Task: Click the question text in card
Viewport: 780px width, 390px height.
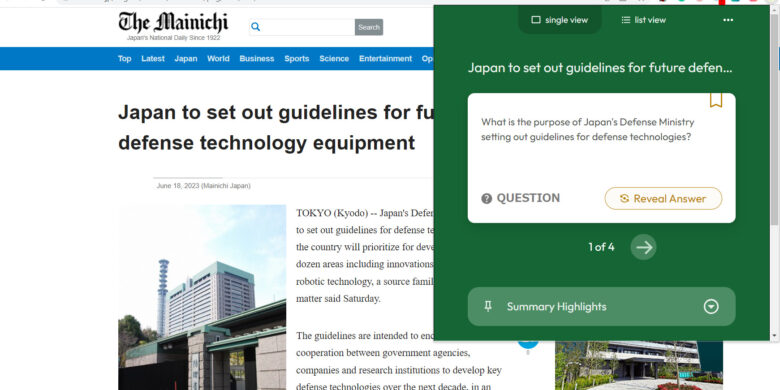Action: pos(587,129)
